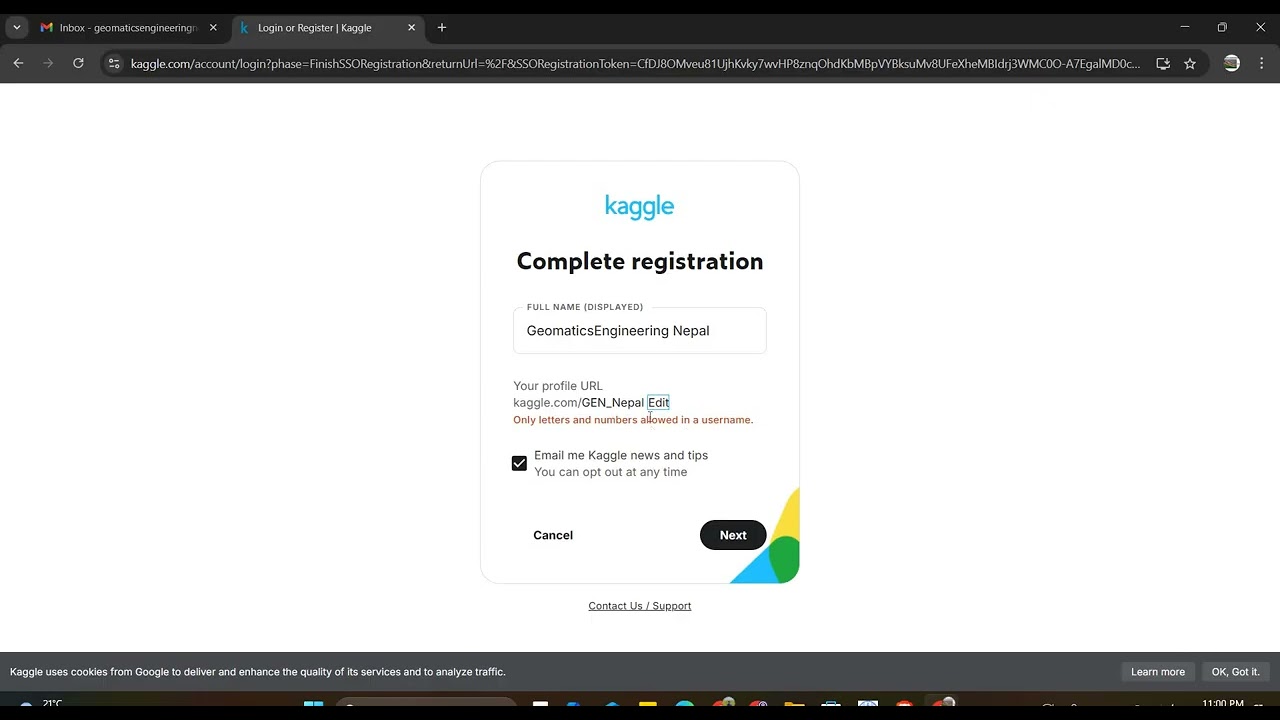1280x720 pixels.
Task: Reload the current page
Action: tap(78, 63)
